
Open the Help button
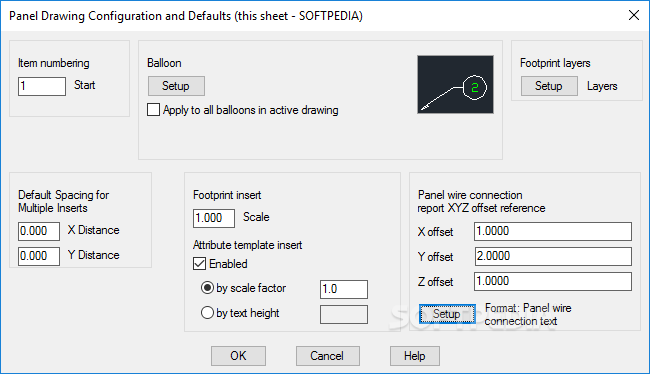pos(415,356)
